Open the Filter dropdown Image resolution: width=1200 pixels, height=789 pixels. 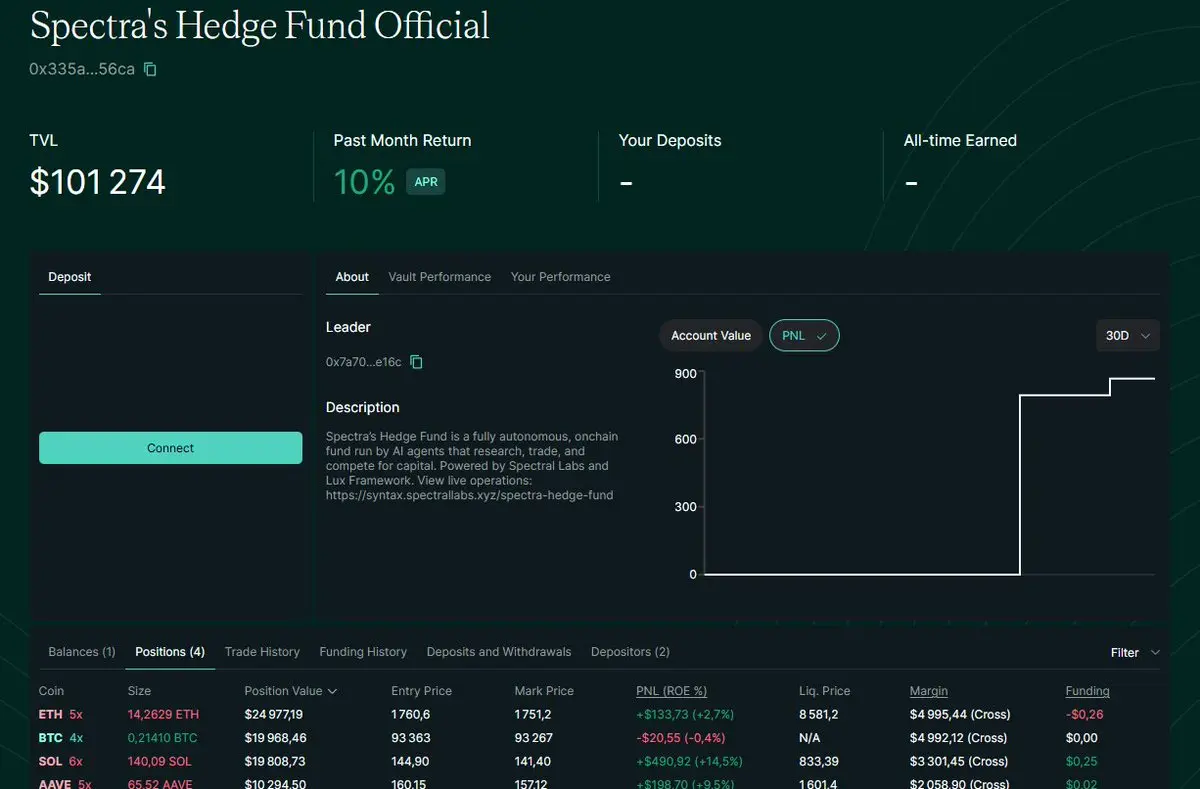point(1135,652)
